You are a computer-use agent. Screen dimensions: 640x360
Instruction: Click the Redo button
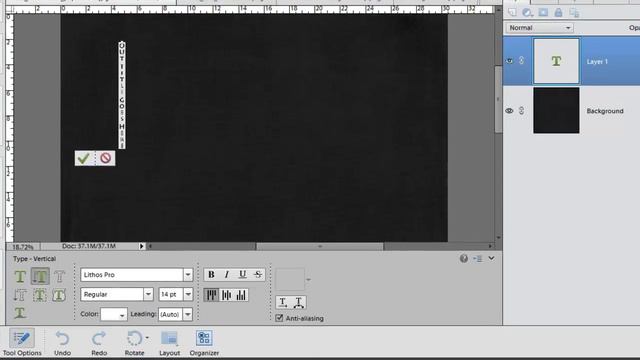point(99,342)
